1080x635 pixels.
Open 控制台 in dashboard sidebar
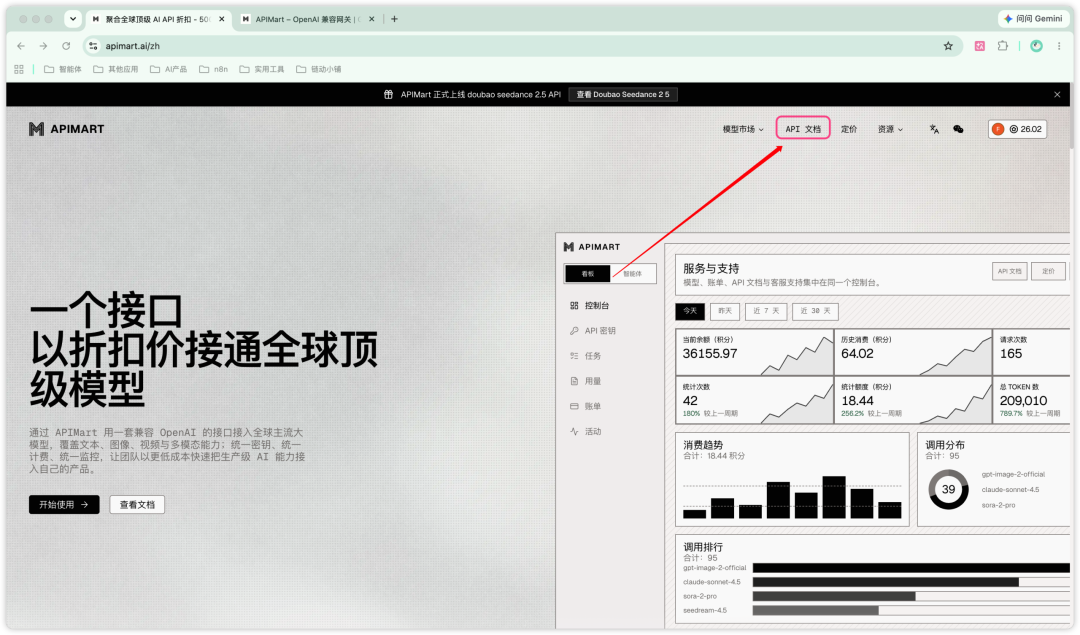point(590,305)
